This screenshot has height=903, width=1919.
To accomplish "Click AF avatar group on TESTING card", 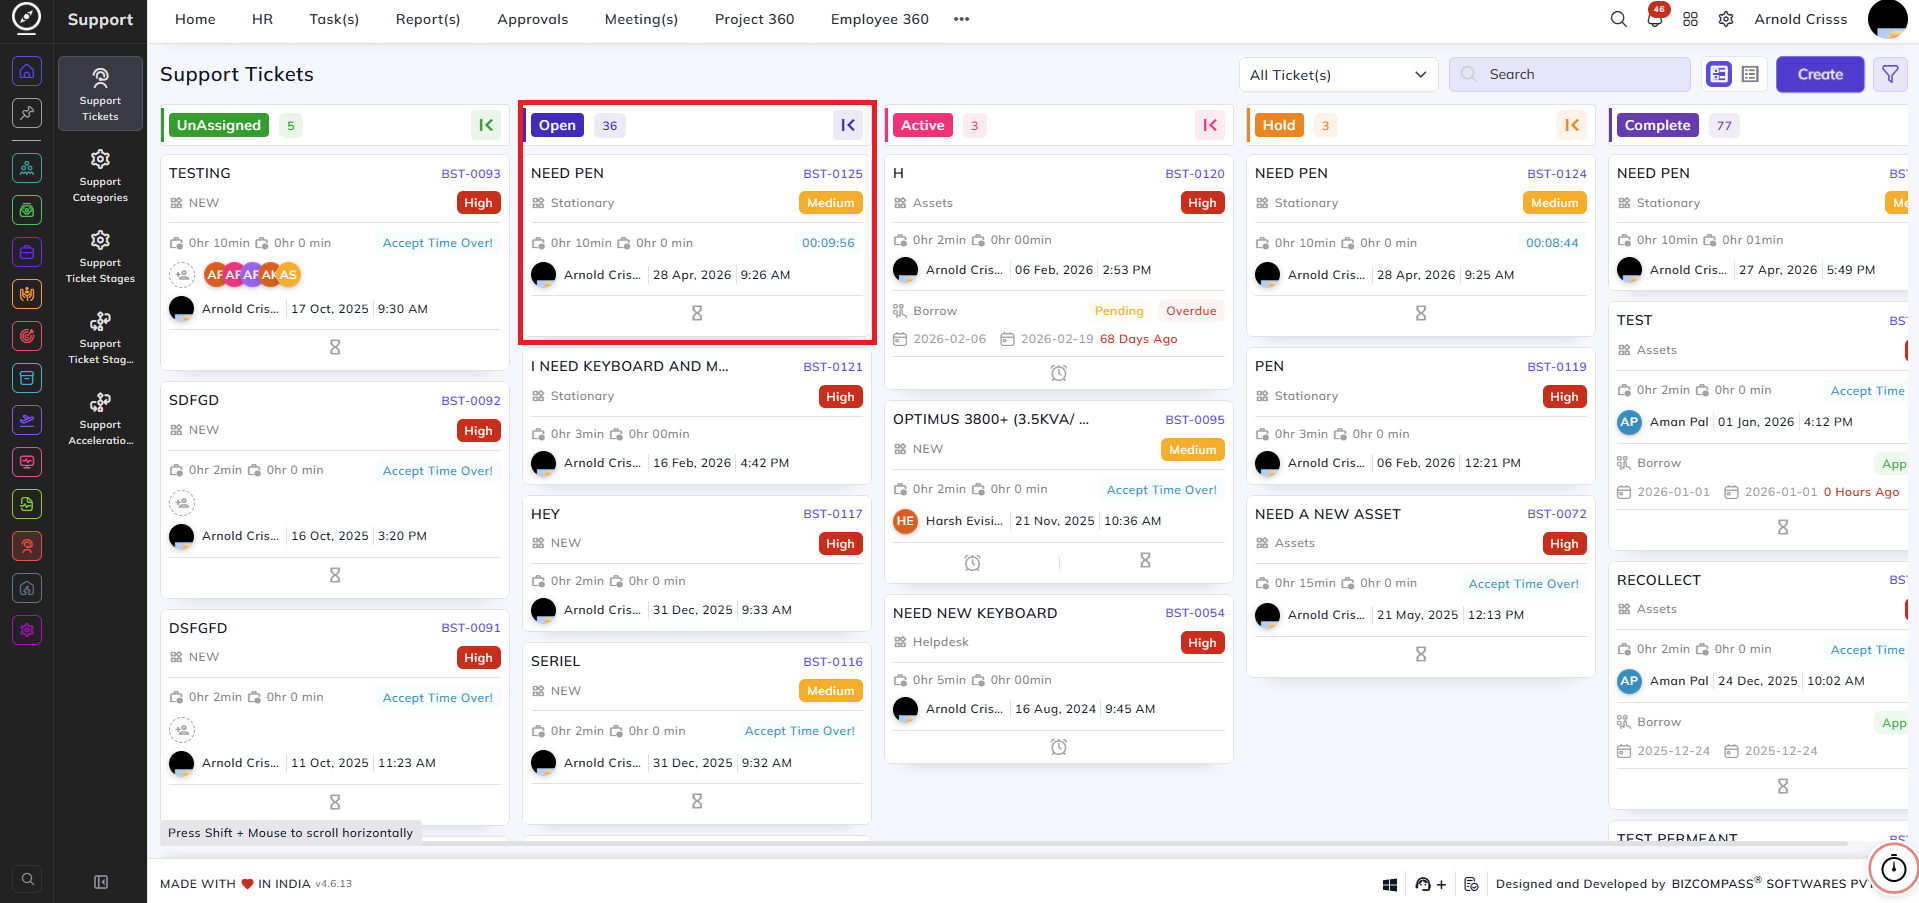I will click(252, 274).
